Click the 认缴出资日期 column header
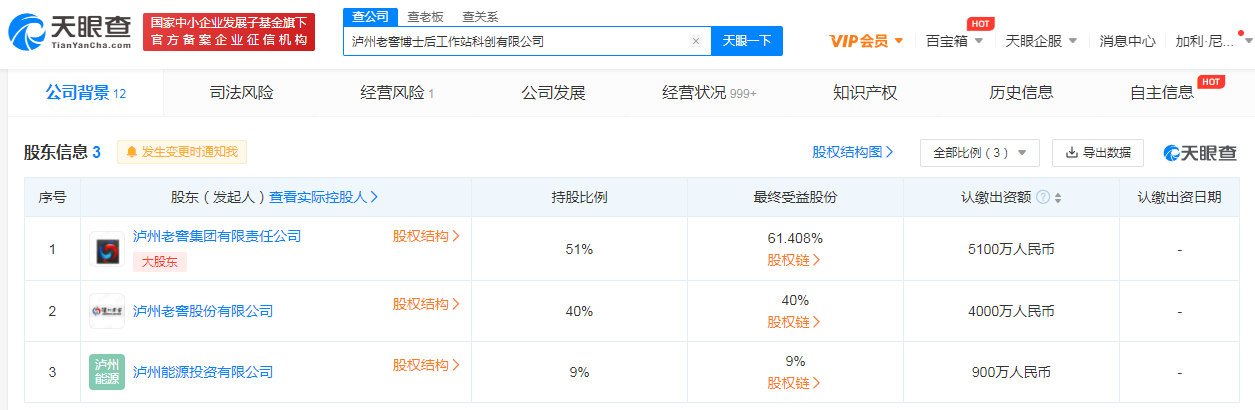 click(x=1179, y=197)
